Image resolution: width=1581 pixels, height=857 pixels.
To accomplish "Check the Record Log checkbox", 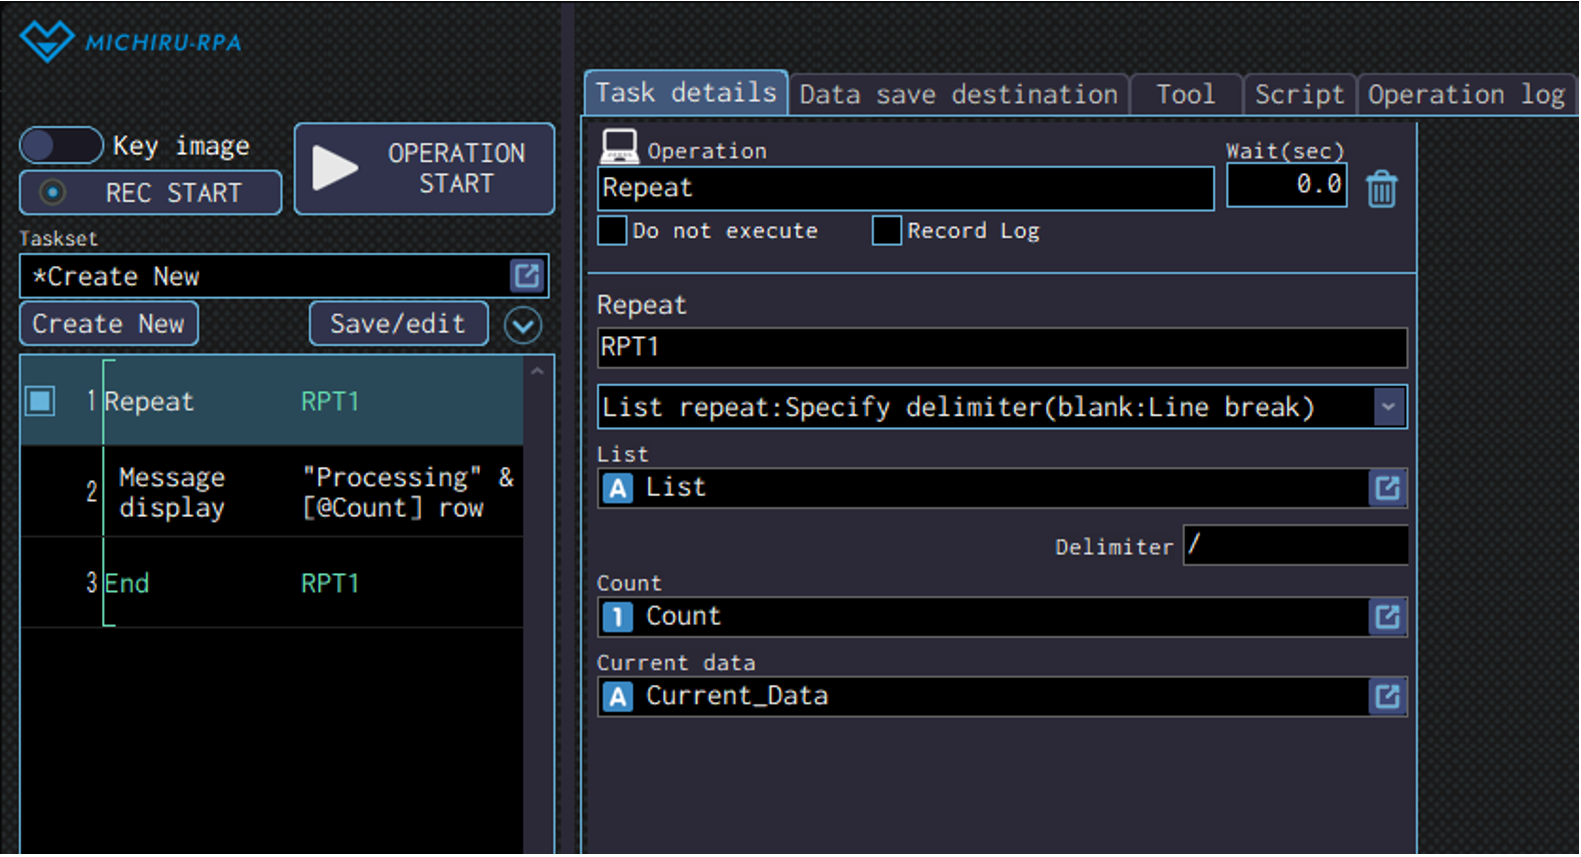I will point(886,231).
